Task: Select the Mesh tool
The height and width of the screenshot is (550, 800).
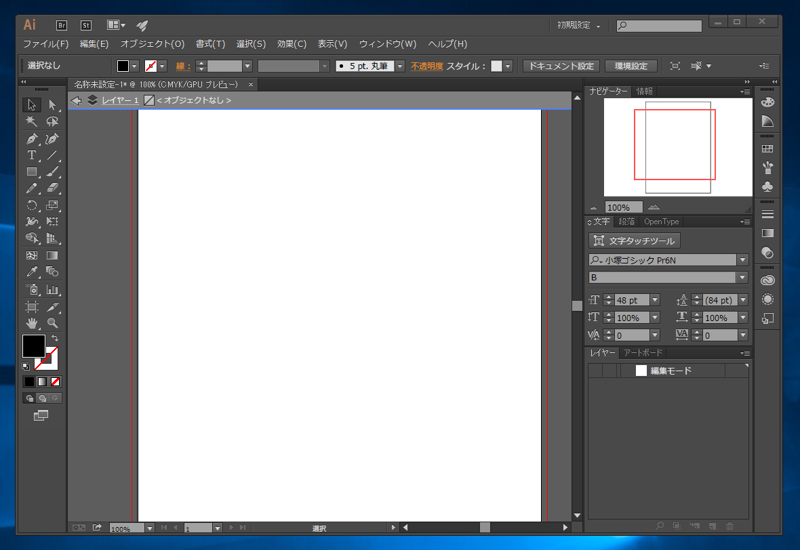Action: pyautogui.click(x=32, y=255)
